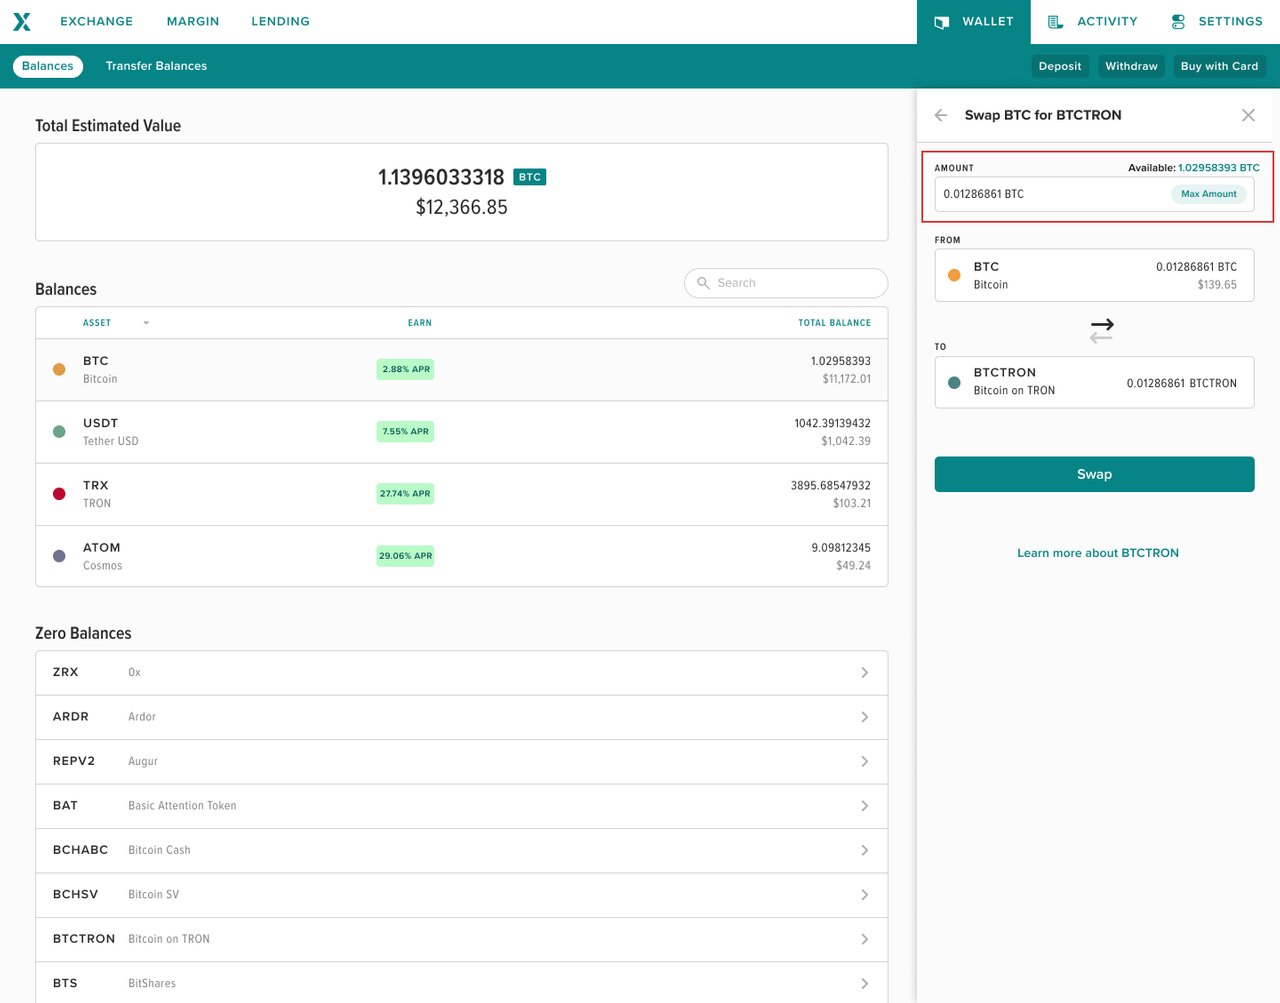Click the magnifier icon in the search box
1280x1003 pixels.
point(703,283)
